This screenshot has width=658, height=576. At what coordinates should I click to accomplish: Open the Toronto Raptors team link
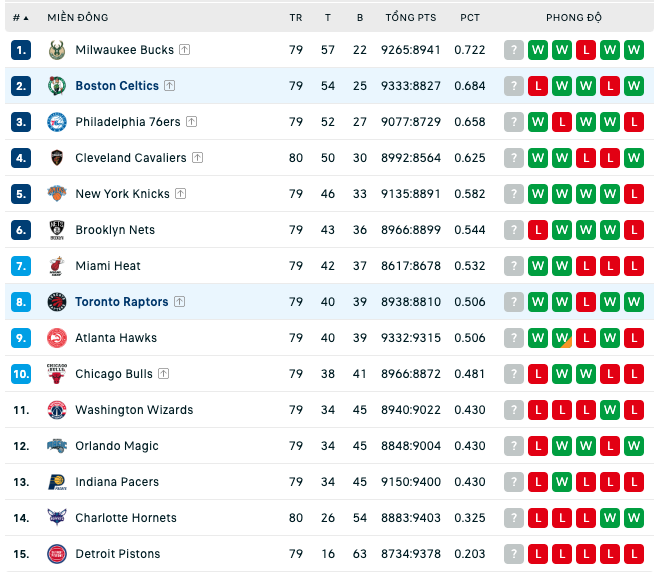122,302
